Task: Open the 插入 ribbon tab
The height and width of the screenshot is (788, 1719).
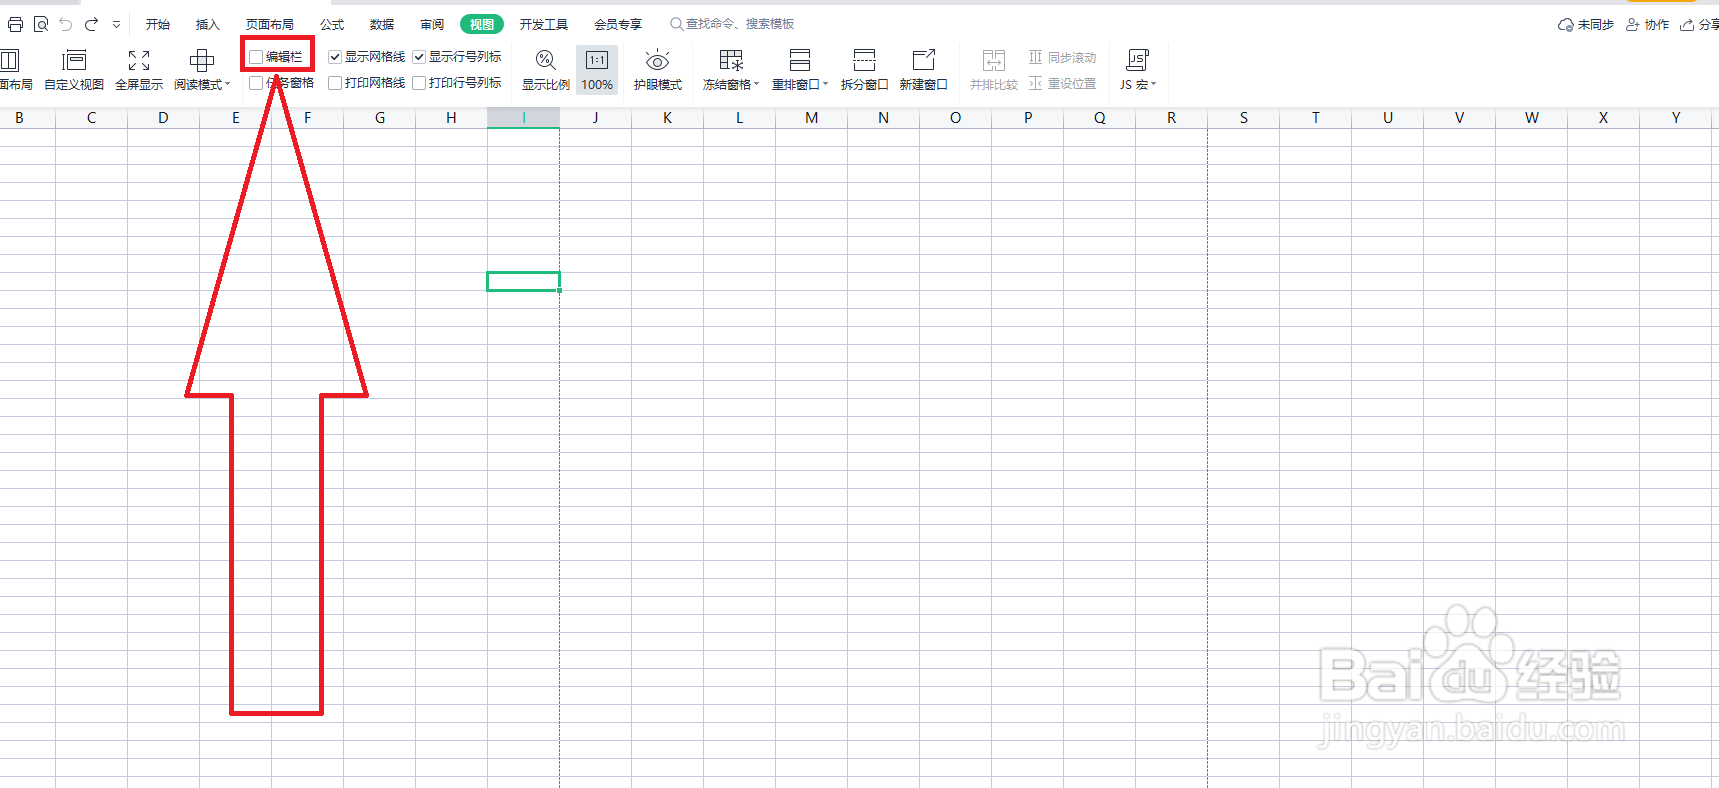Action: tap(207, 24)
